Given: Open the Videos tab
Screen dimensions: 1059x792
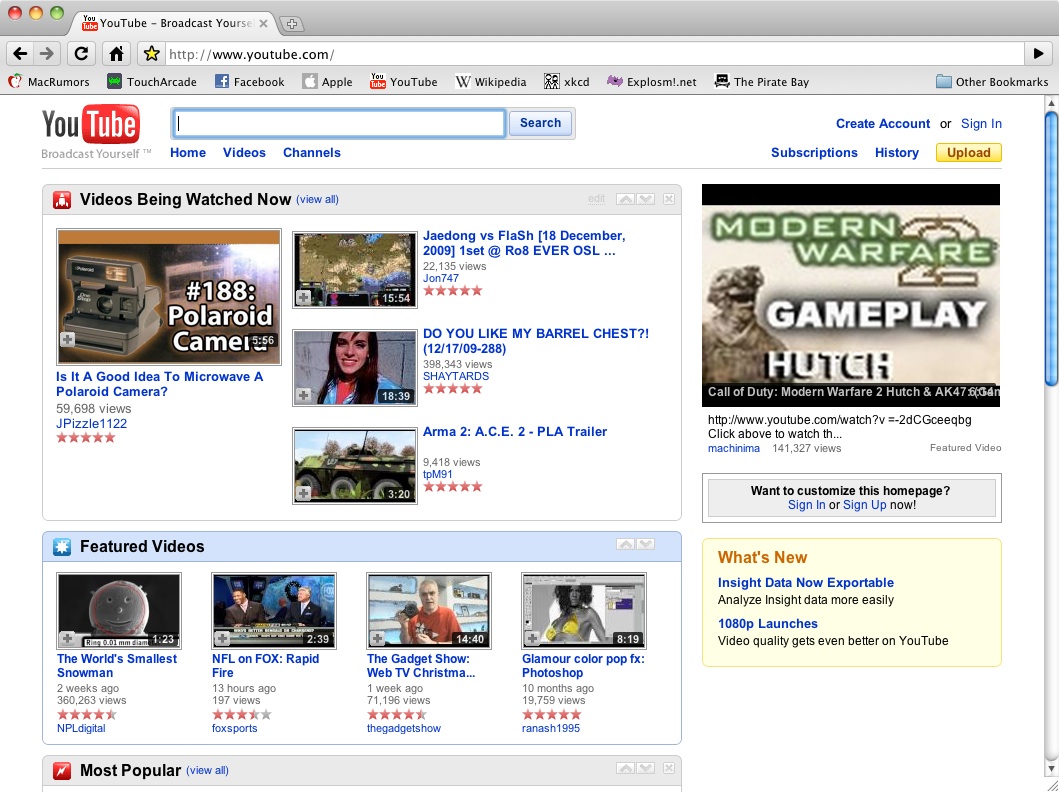Looking at the screenshot, I should [244, 153].
